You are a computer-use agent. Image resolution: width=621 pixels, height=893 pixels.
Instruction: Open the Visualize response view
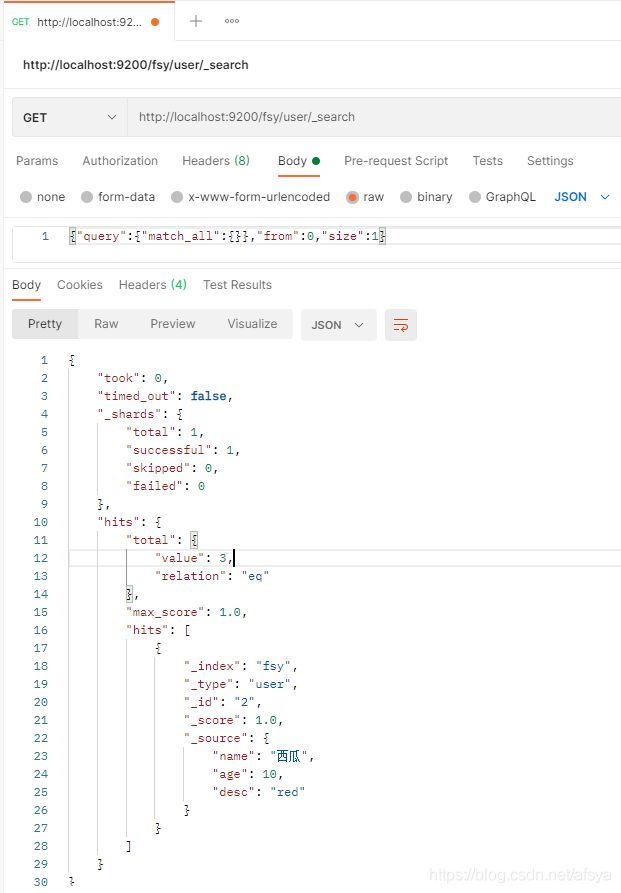tap(252, 324)
